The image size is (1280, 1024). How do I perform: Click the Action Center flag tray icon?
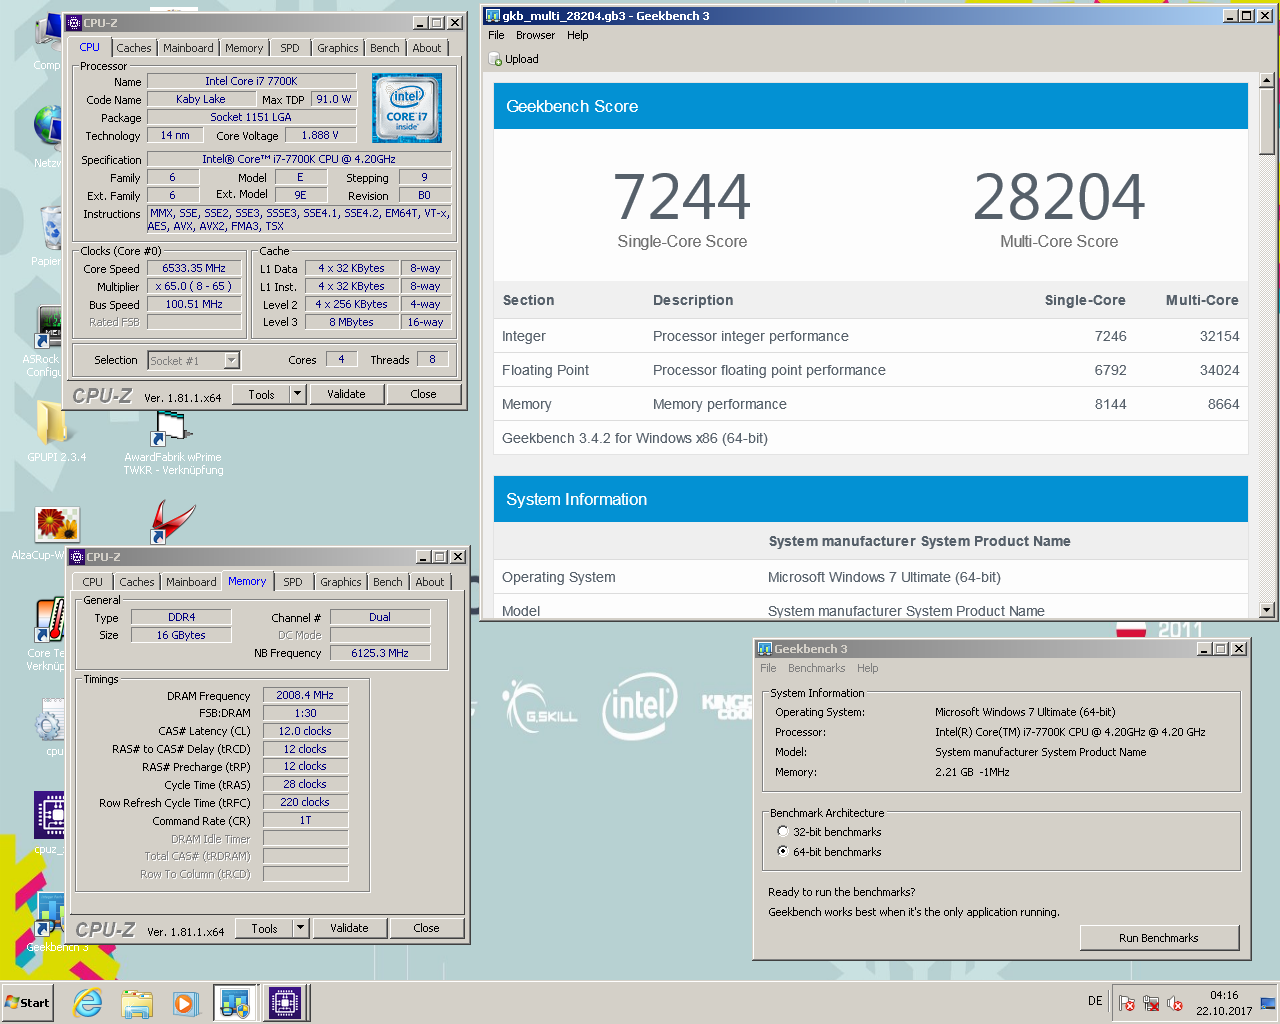point(1127,1003)
